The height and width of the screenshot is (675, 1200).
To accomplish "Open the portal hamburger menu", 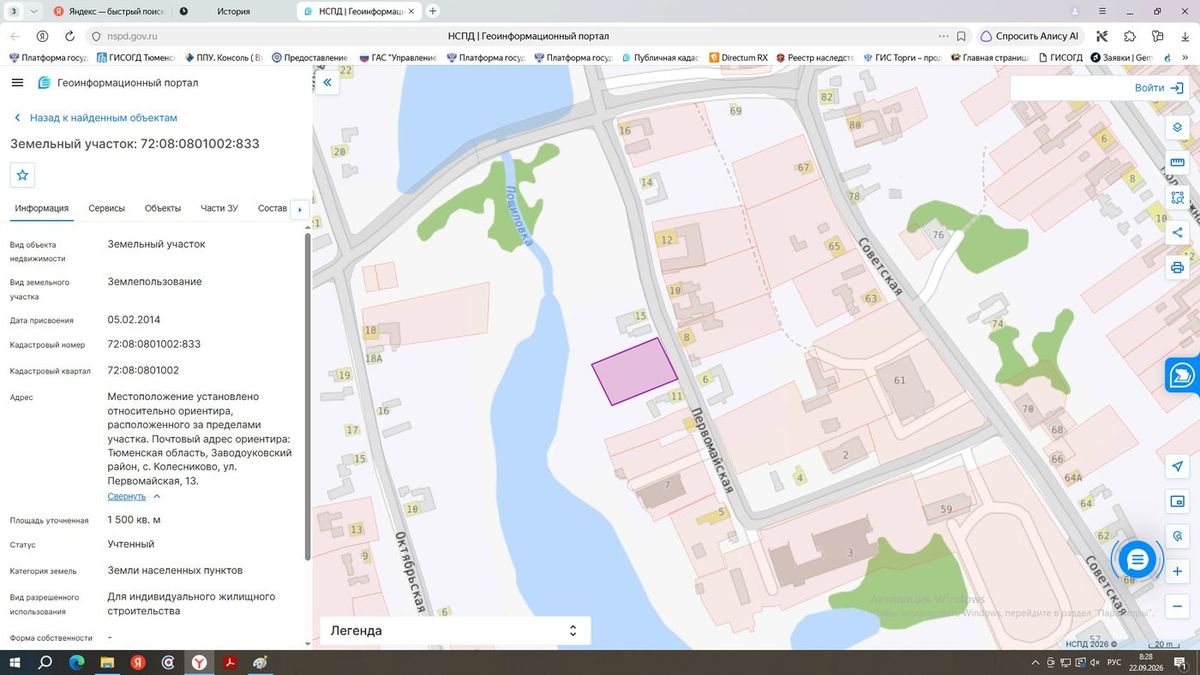I will pyautogui.click(x=17, y=83).
